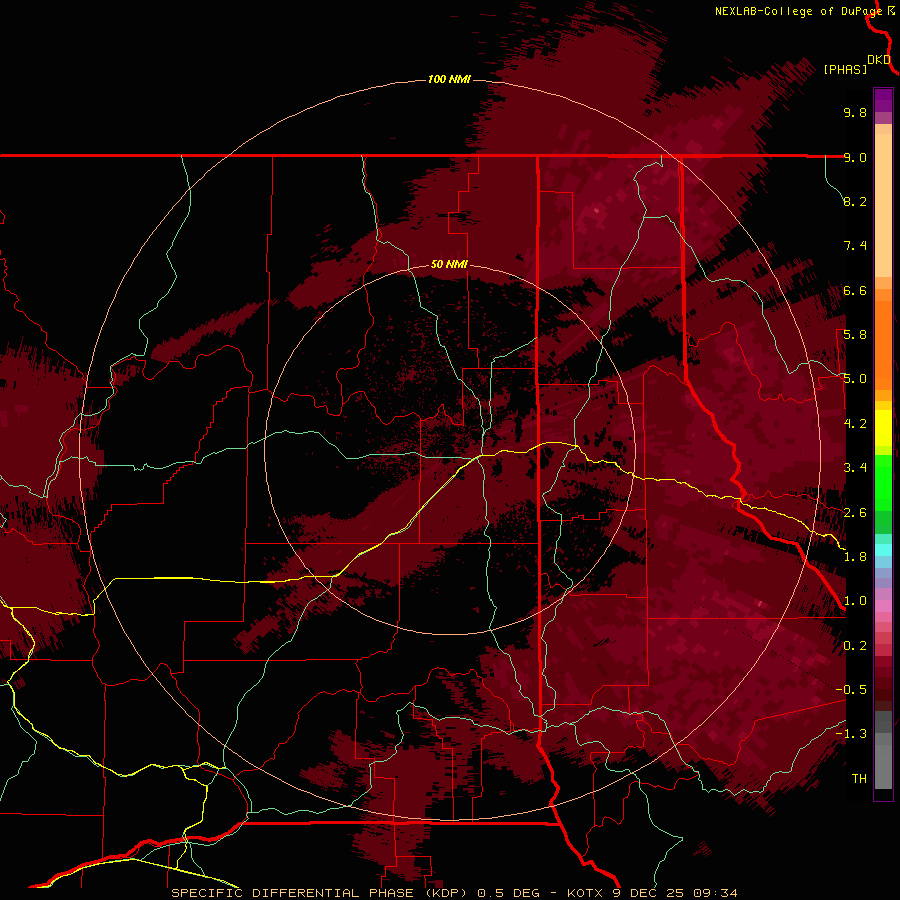The height and width of the screenshot is (900, 900).
Task: Click the 5.0 value on the scale
Action: point(855,379)
